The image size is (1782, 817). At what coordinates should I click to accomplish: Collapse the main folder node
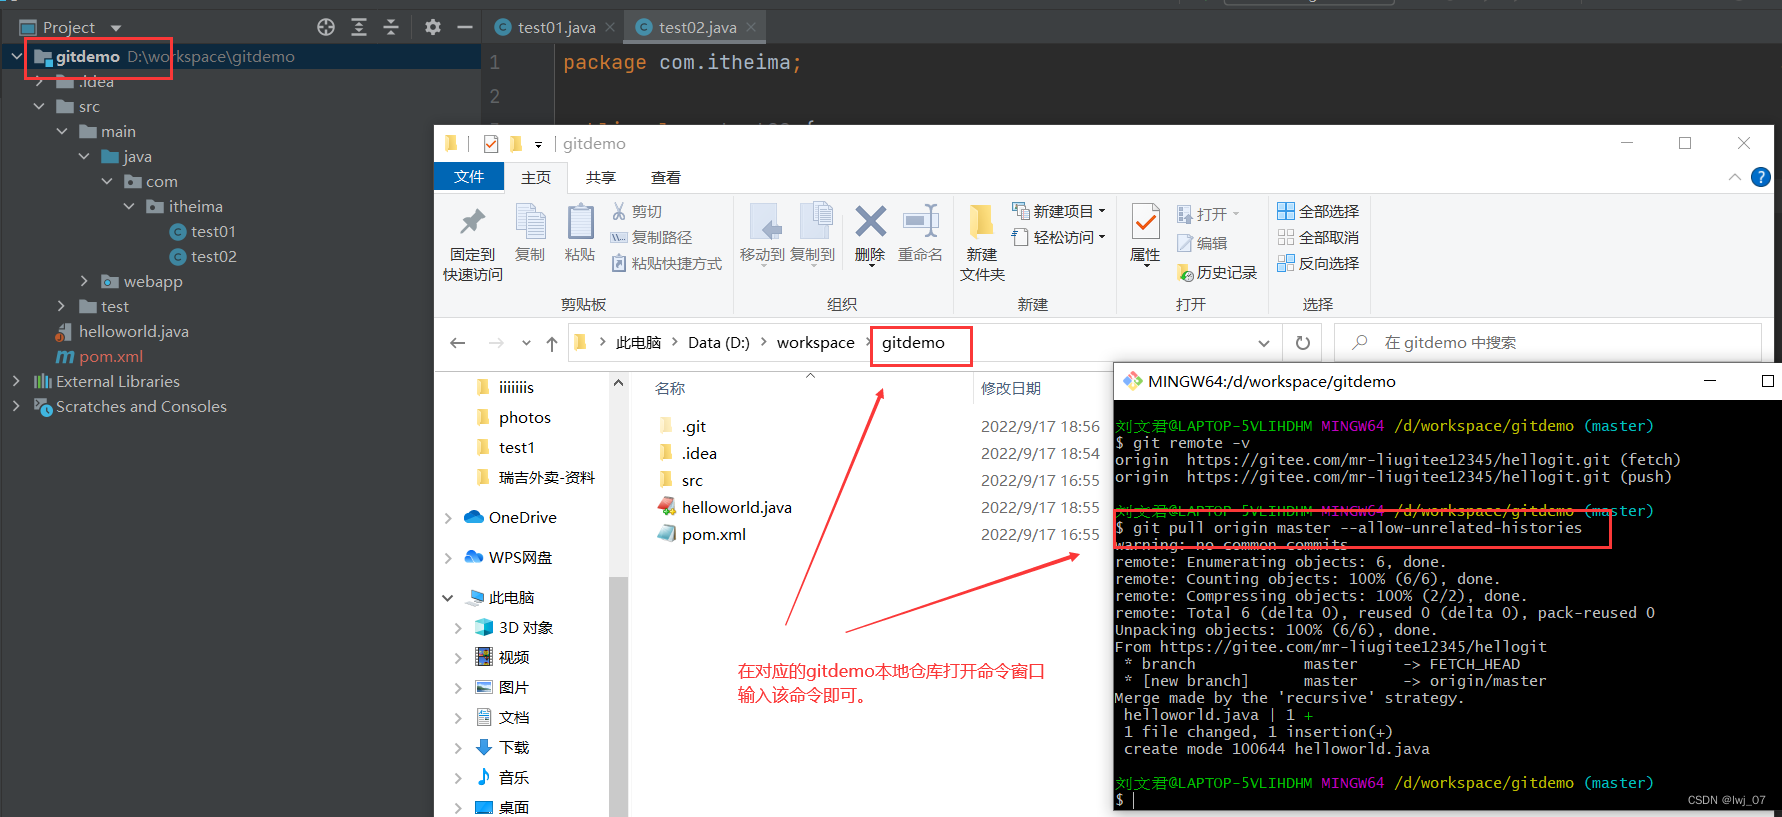pyautogui.click(x=62, y=131)
